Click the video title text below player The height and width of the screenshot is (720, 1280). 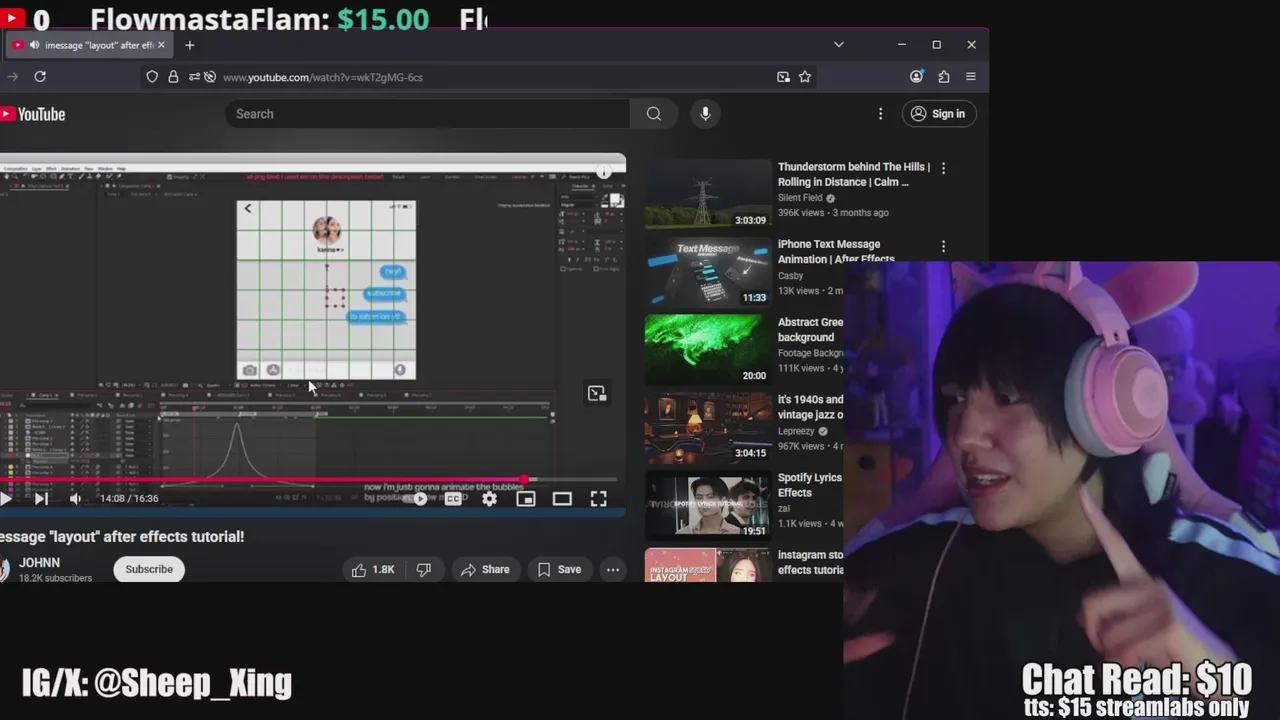coord(122,537)
